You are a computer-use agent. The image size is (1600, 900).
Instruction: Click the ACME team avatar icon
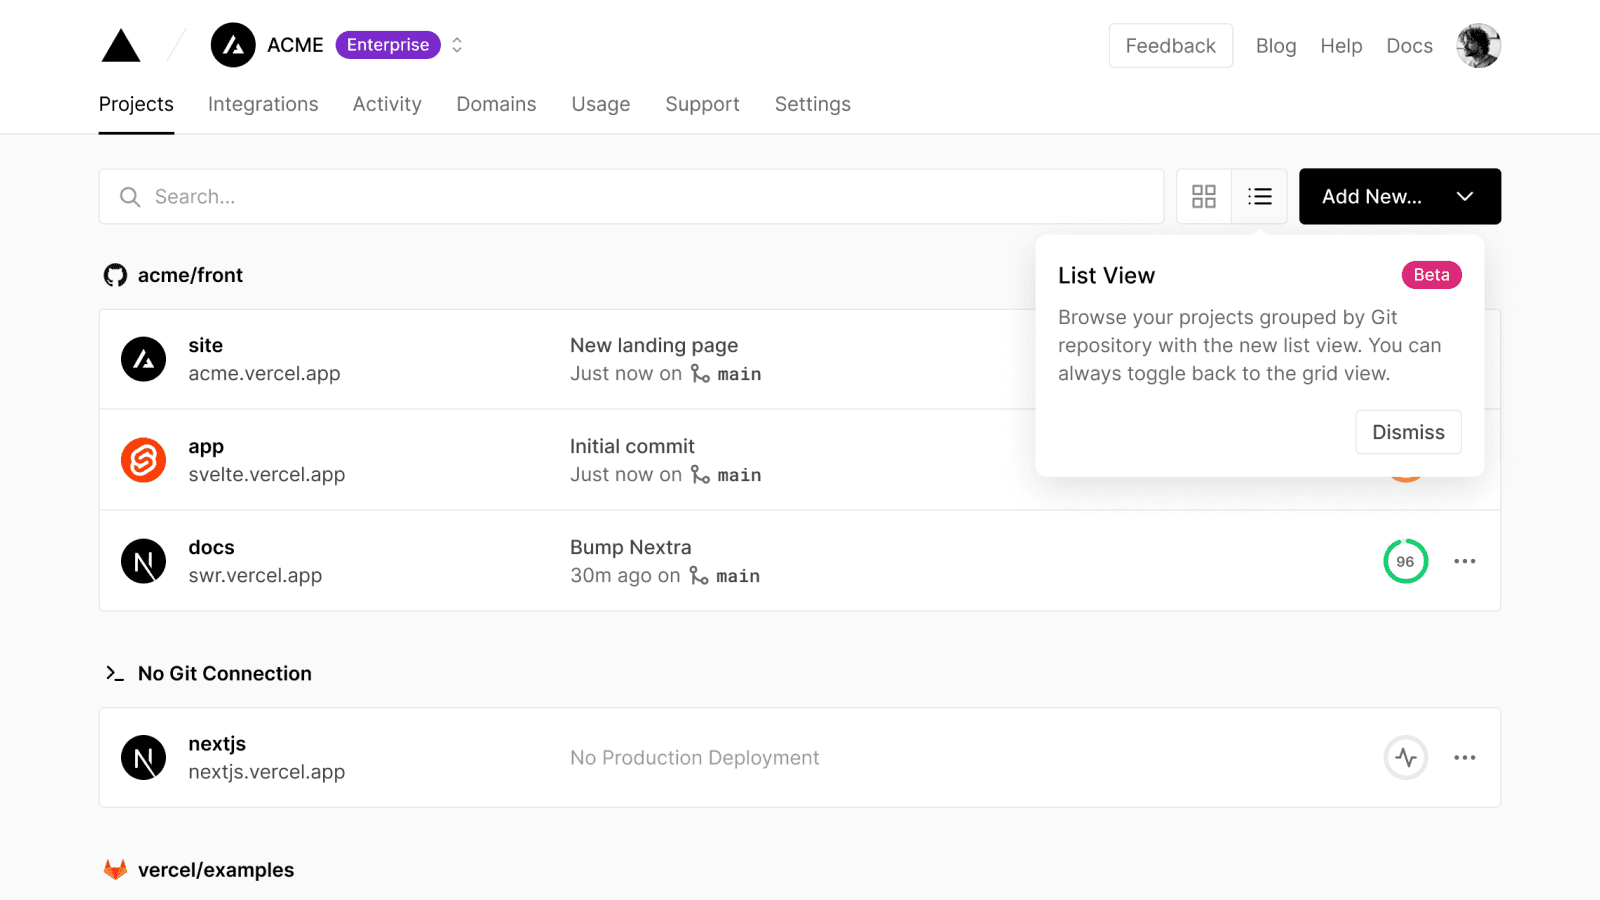[233, 46]
